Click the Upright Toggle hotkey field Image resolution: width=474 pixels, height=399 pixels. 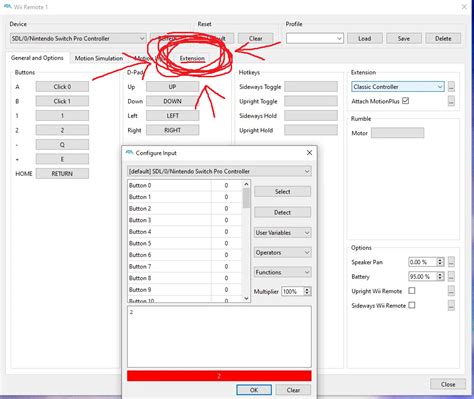[311, 101]
